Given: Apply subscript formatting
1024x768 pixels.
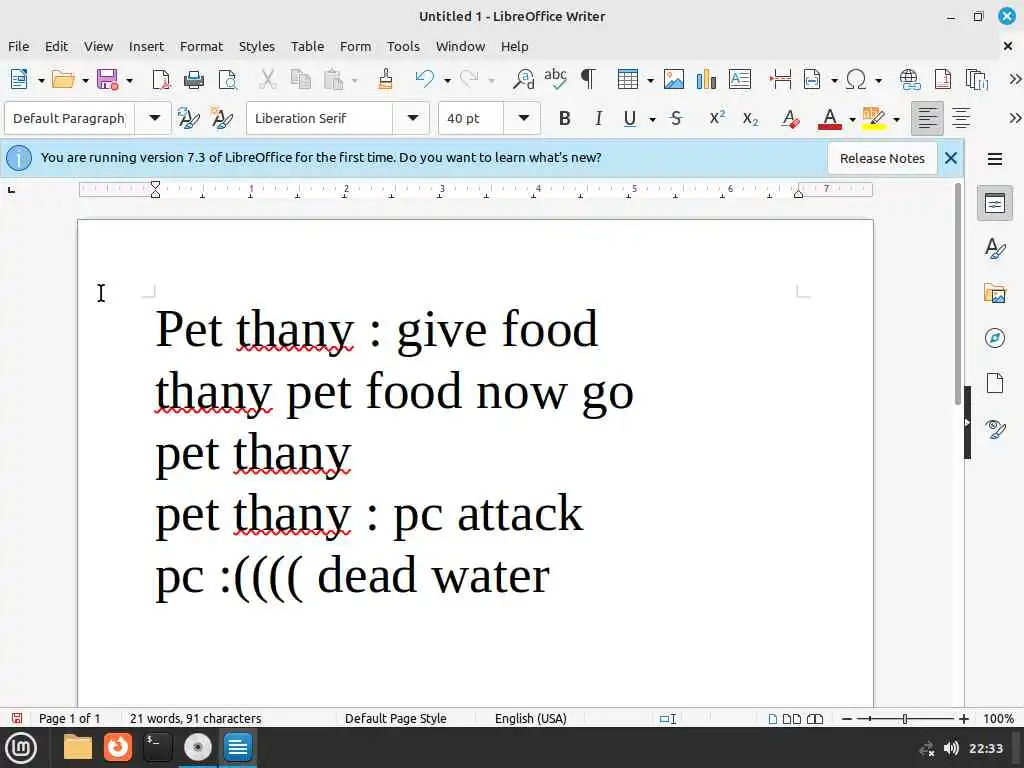Looking at the screenshot, I should click(750, 119).
